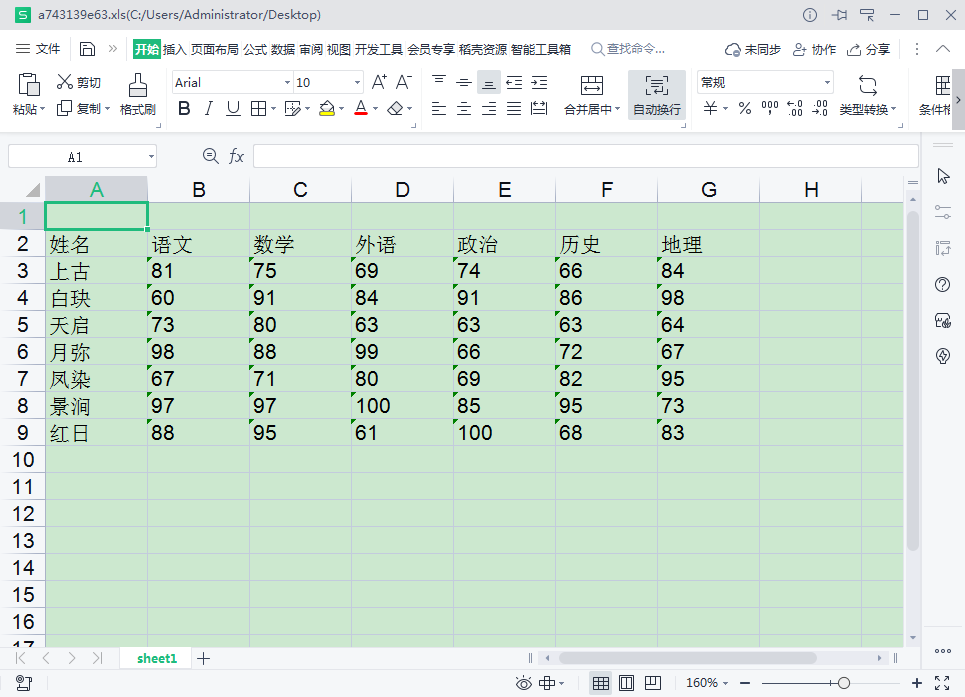Align text to middle vertically
Image resolution: width=965 pixels, height=697 pixels.
(464, 82)
